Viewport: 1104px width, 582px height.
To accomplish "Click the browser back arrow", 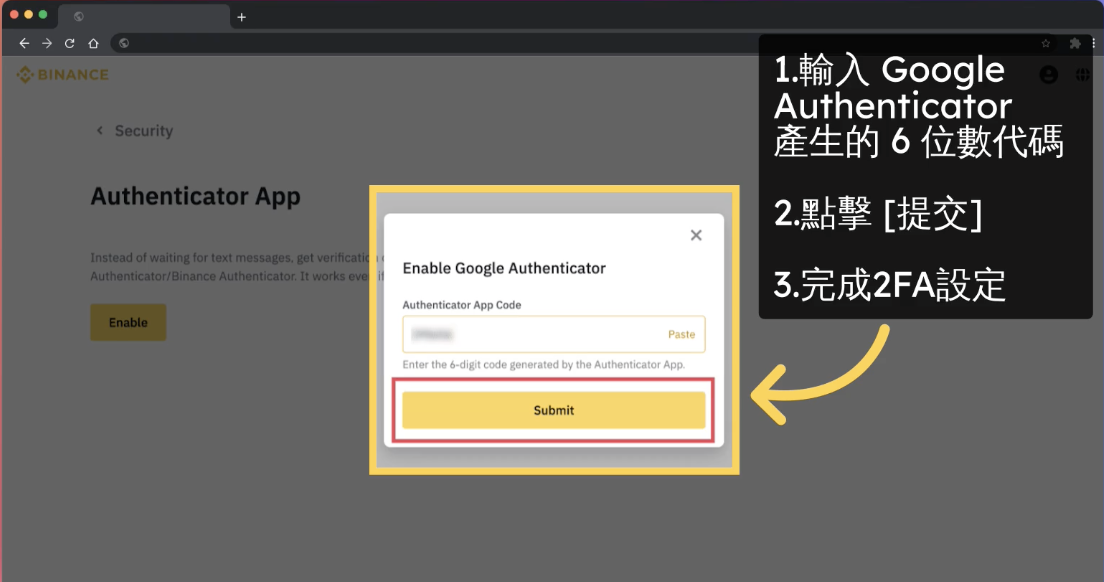I will pyautogui.click(x=24, y=44).
